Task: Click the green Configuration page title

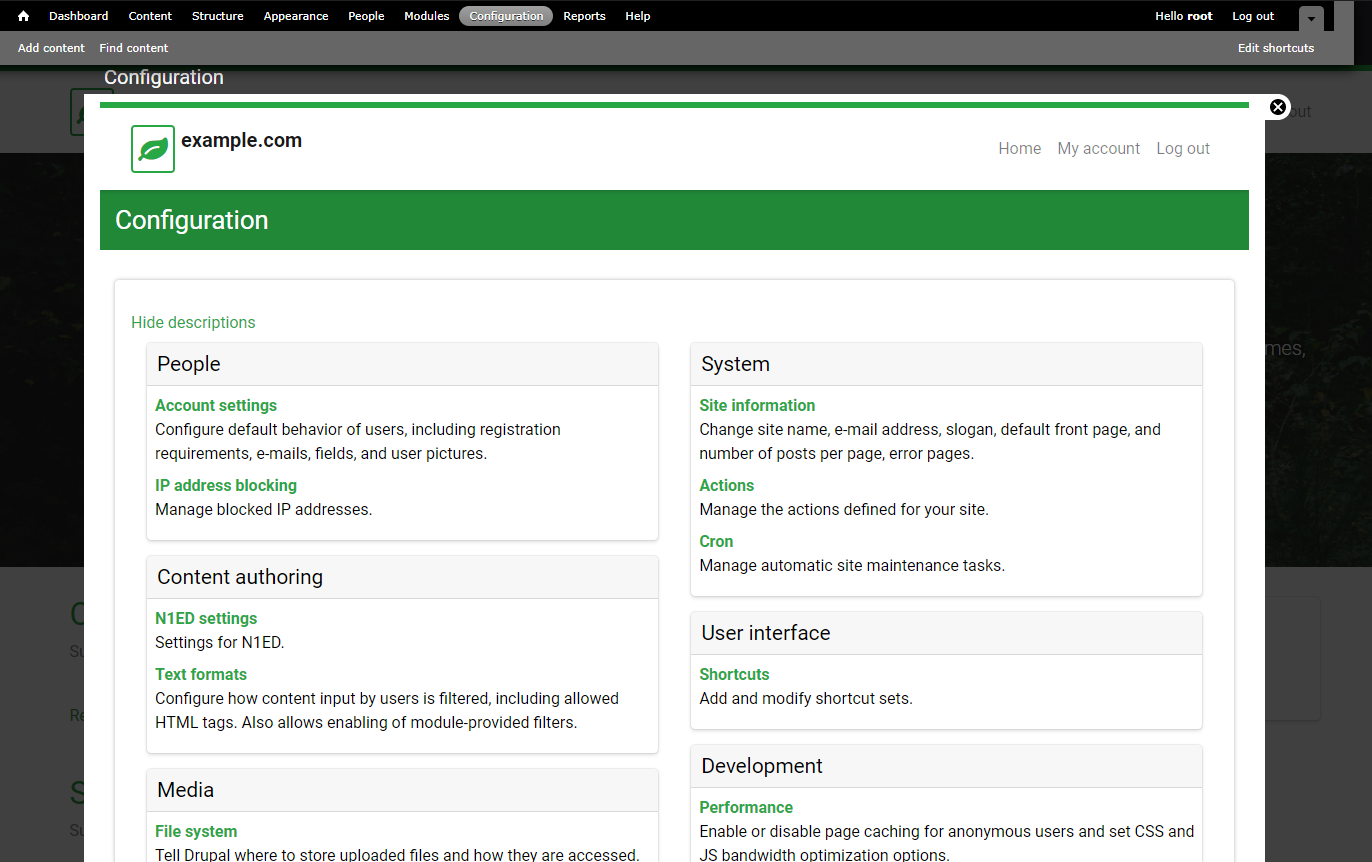Action: (x=192, y=220)
